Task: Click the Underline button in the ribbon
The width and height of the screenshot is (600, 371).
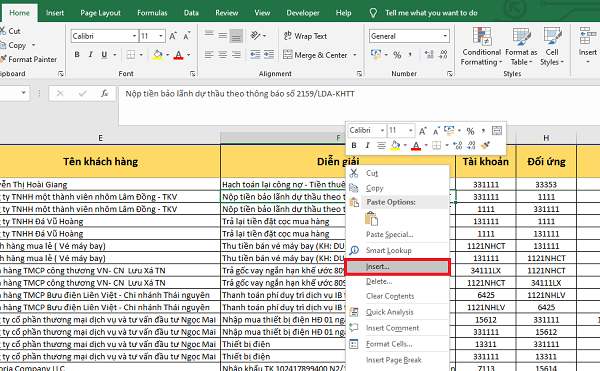Action: pos(104,55)
